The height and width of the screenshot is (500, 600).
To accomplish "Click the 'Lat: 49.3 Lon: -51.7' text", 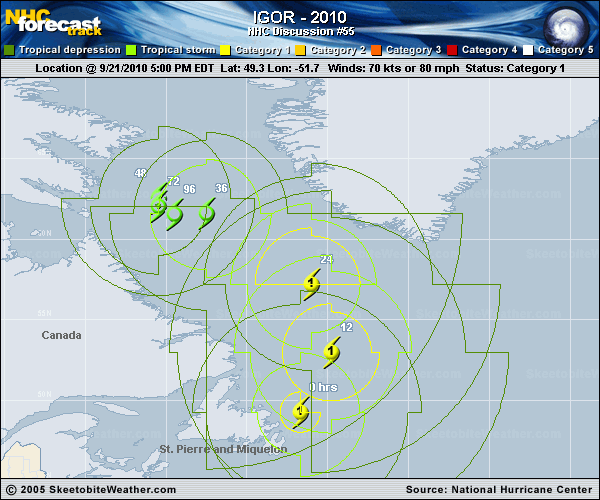I will pyautogui.click(x=270, y=68).
